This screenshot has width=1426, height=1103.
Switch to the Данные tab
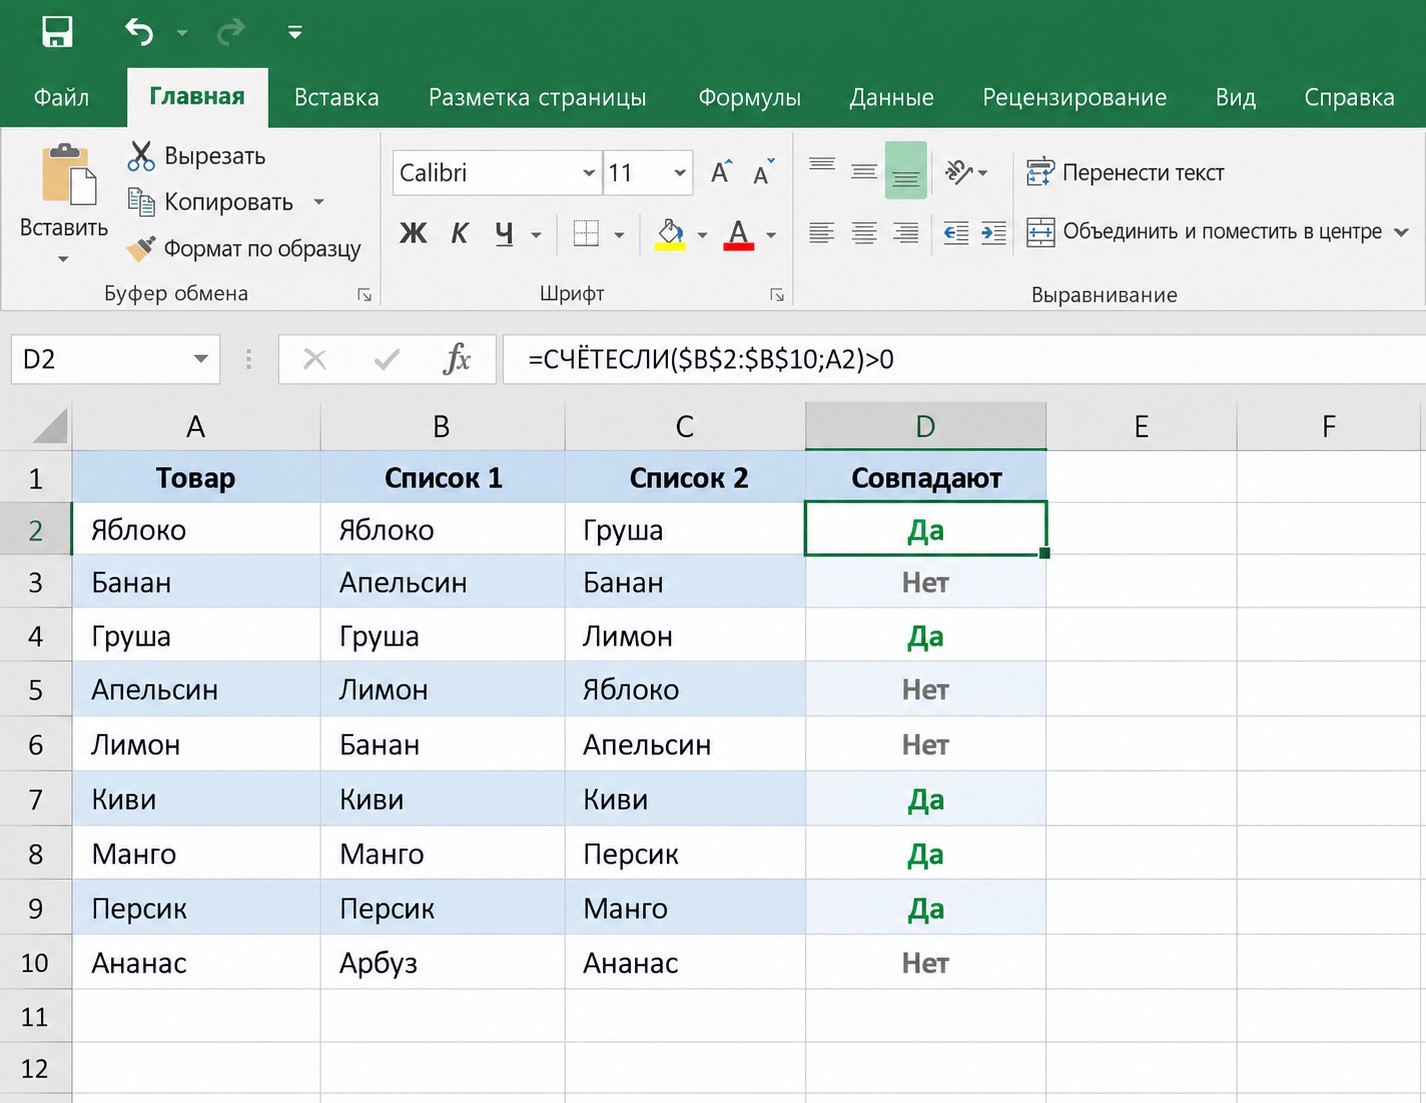(x=891, y=97)
